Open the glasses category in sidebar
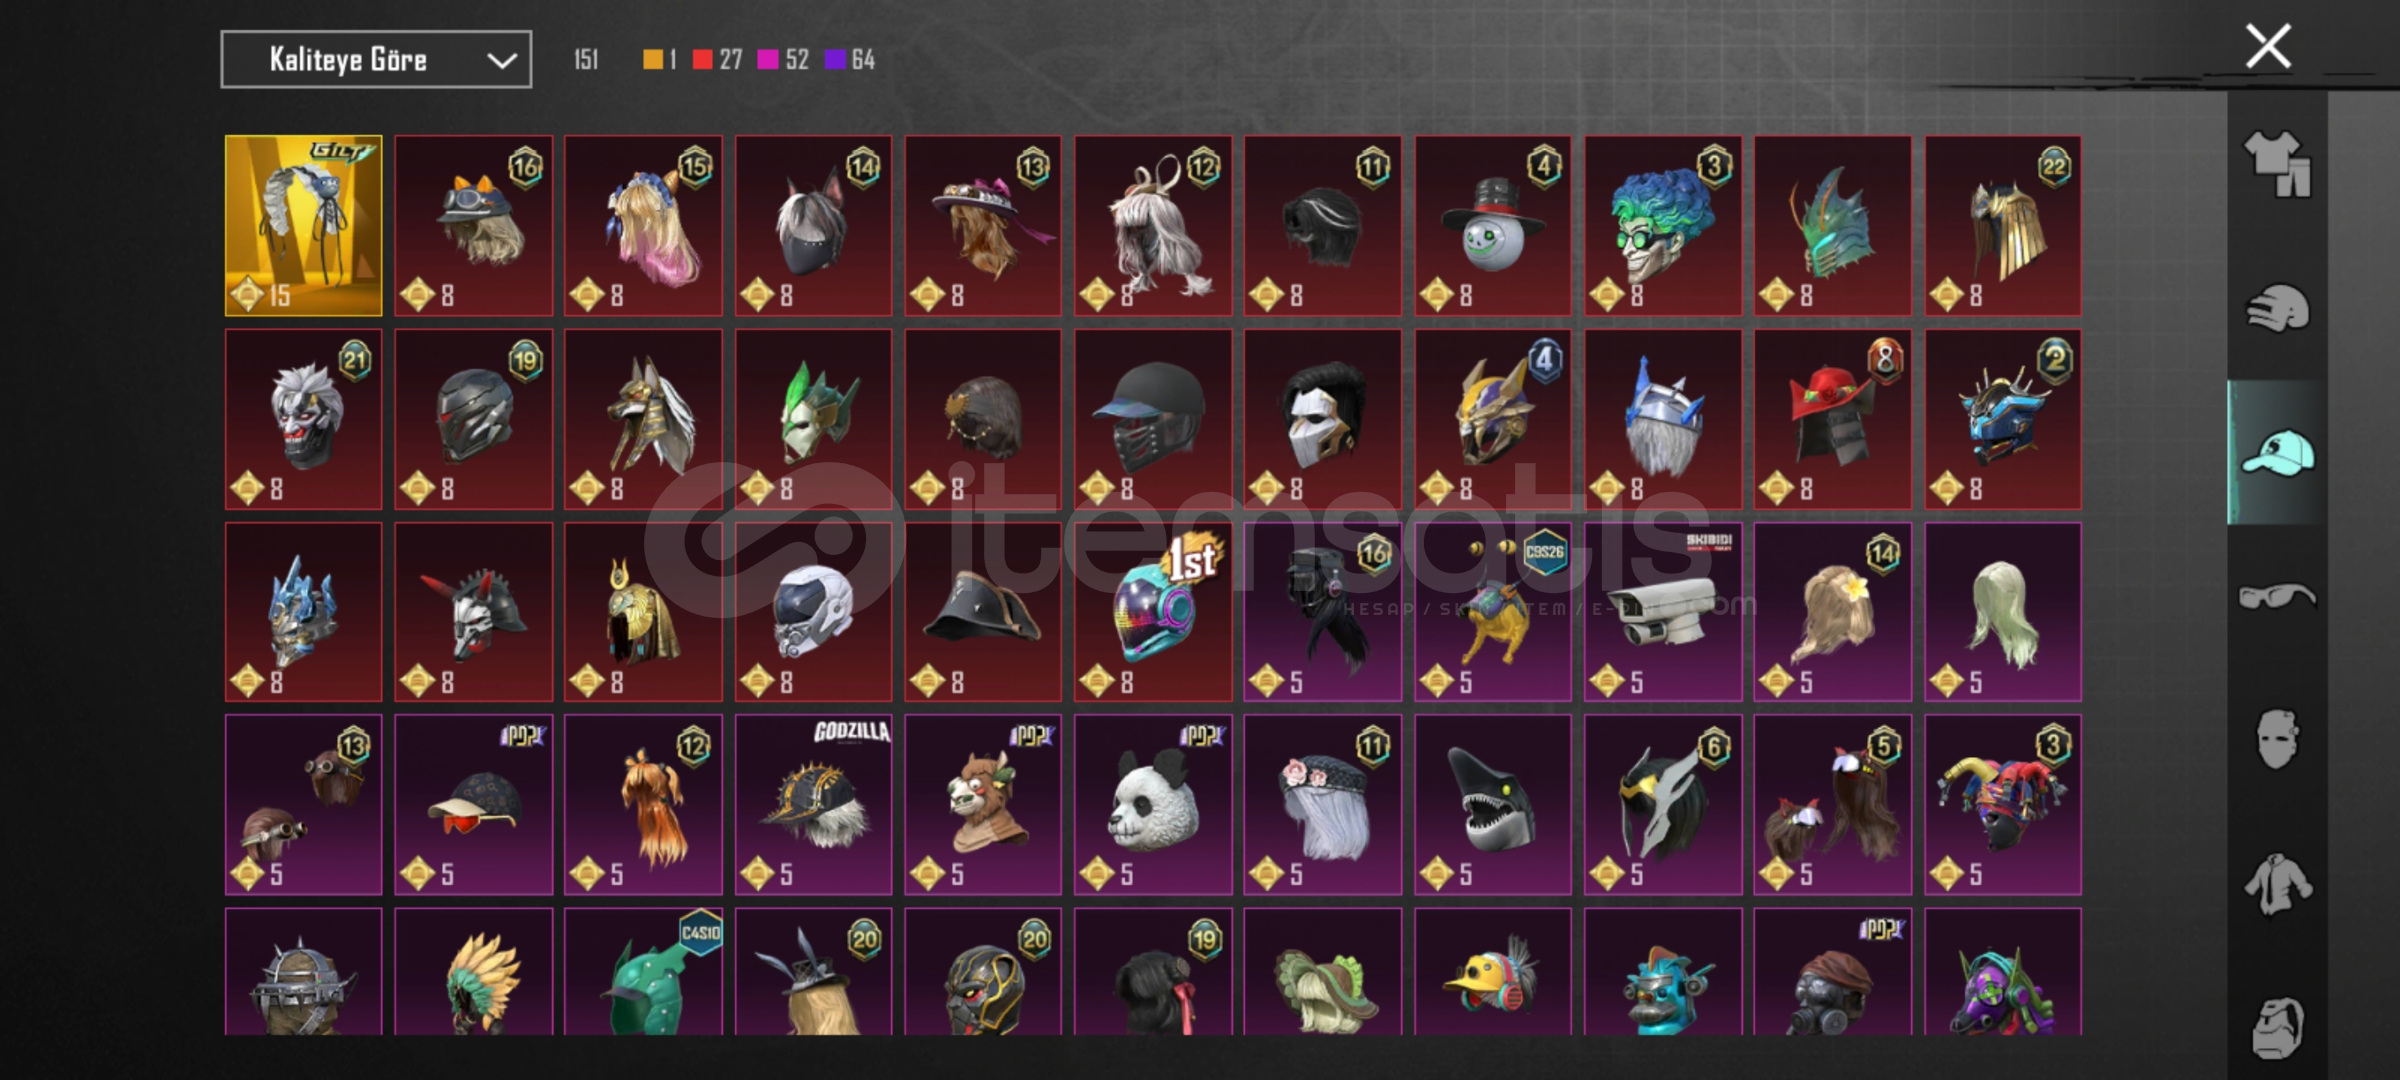Viewport: 2400px width, 1080px height. 2277,597
